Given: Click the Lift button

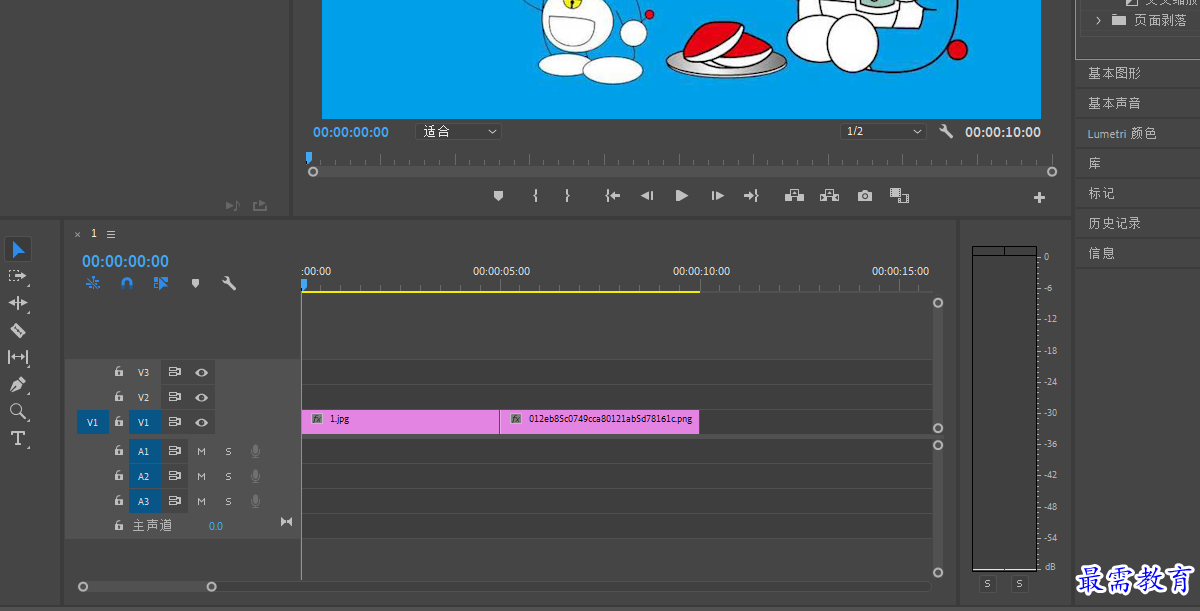Looking at the screenshot, I should 794,196.
